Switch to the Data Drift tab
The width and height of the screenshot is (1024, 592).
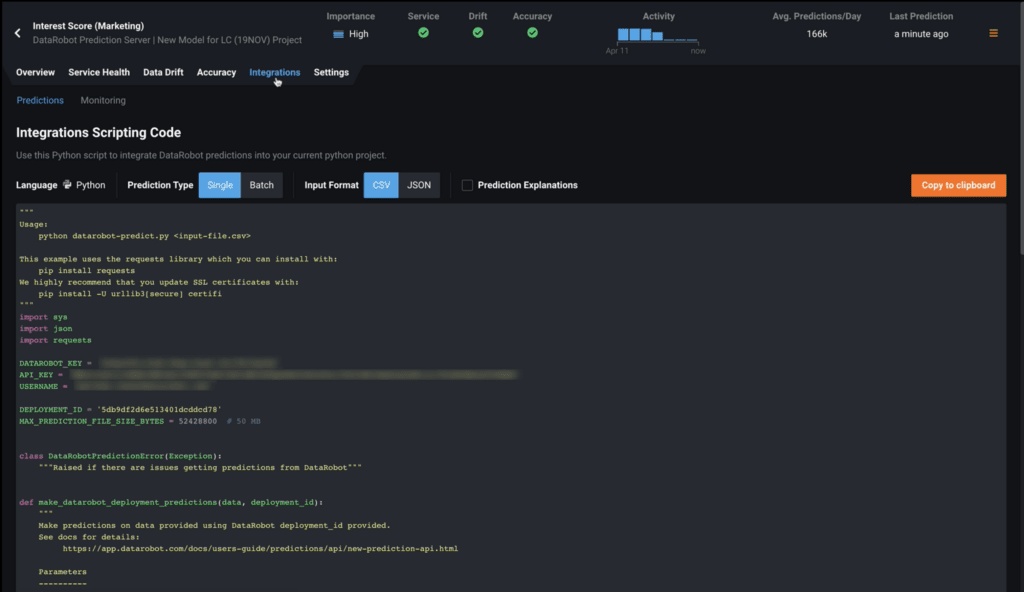[x=163, y=73]
